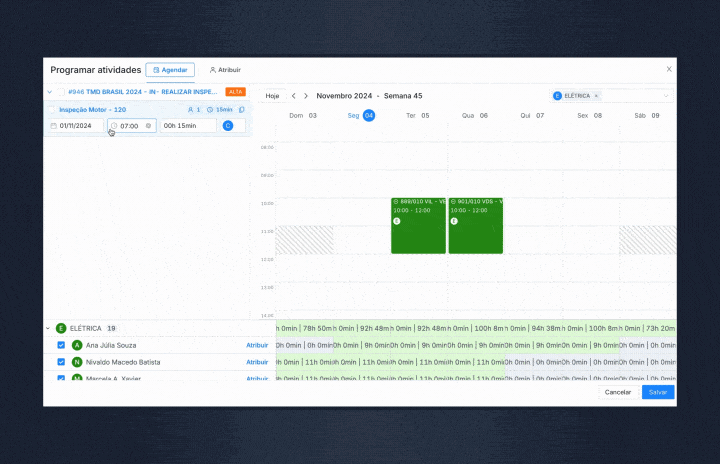Go to the next week

pos(306,96)
